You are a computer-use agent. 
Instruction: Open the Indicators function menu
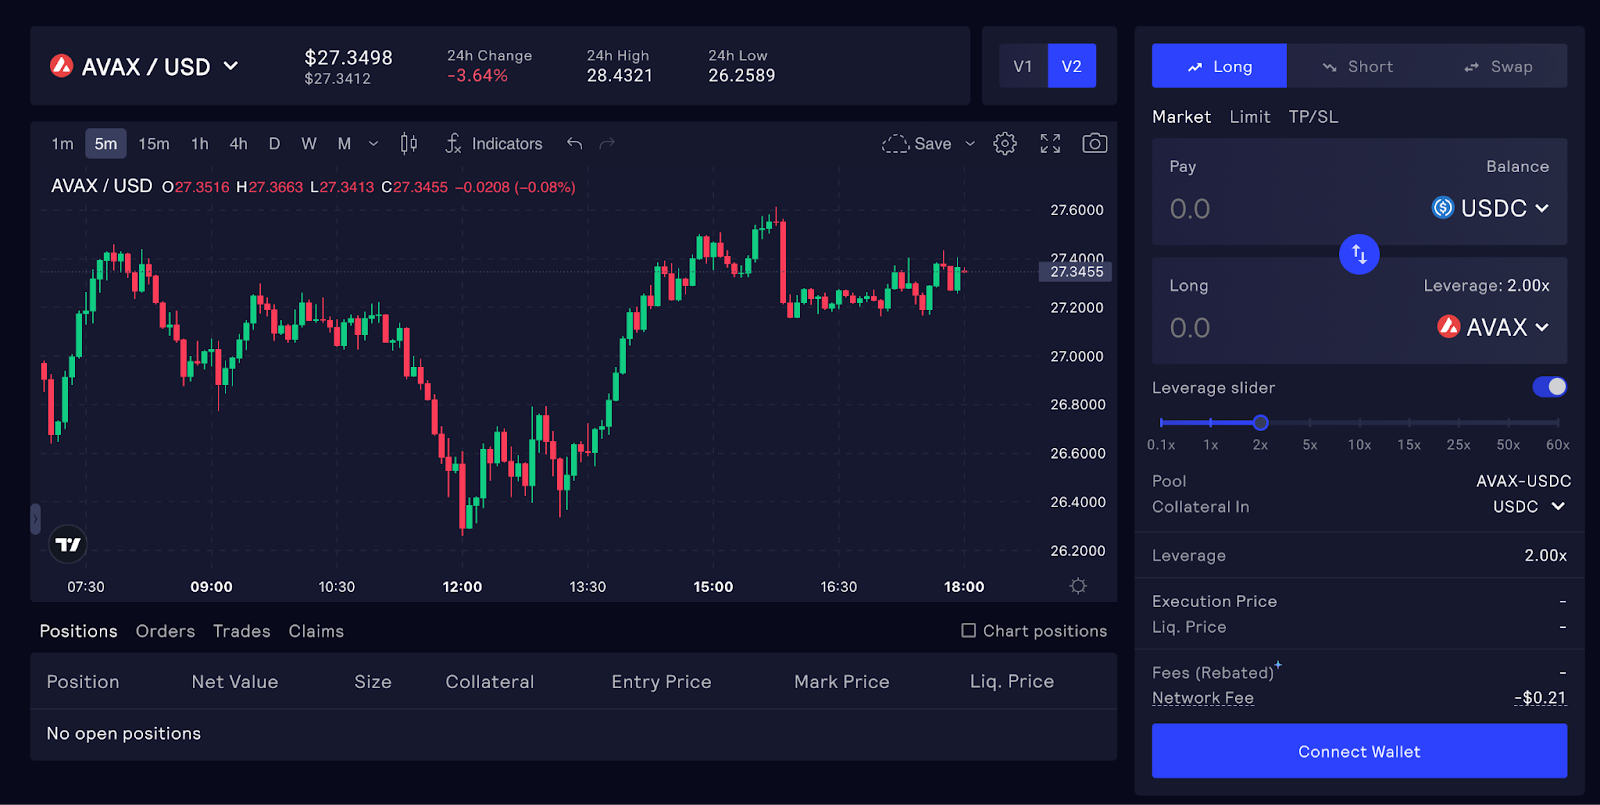[x=494, y=144]
